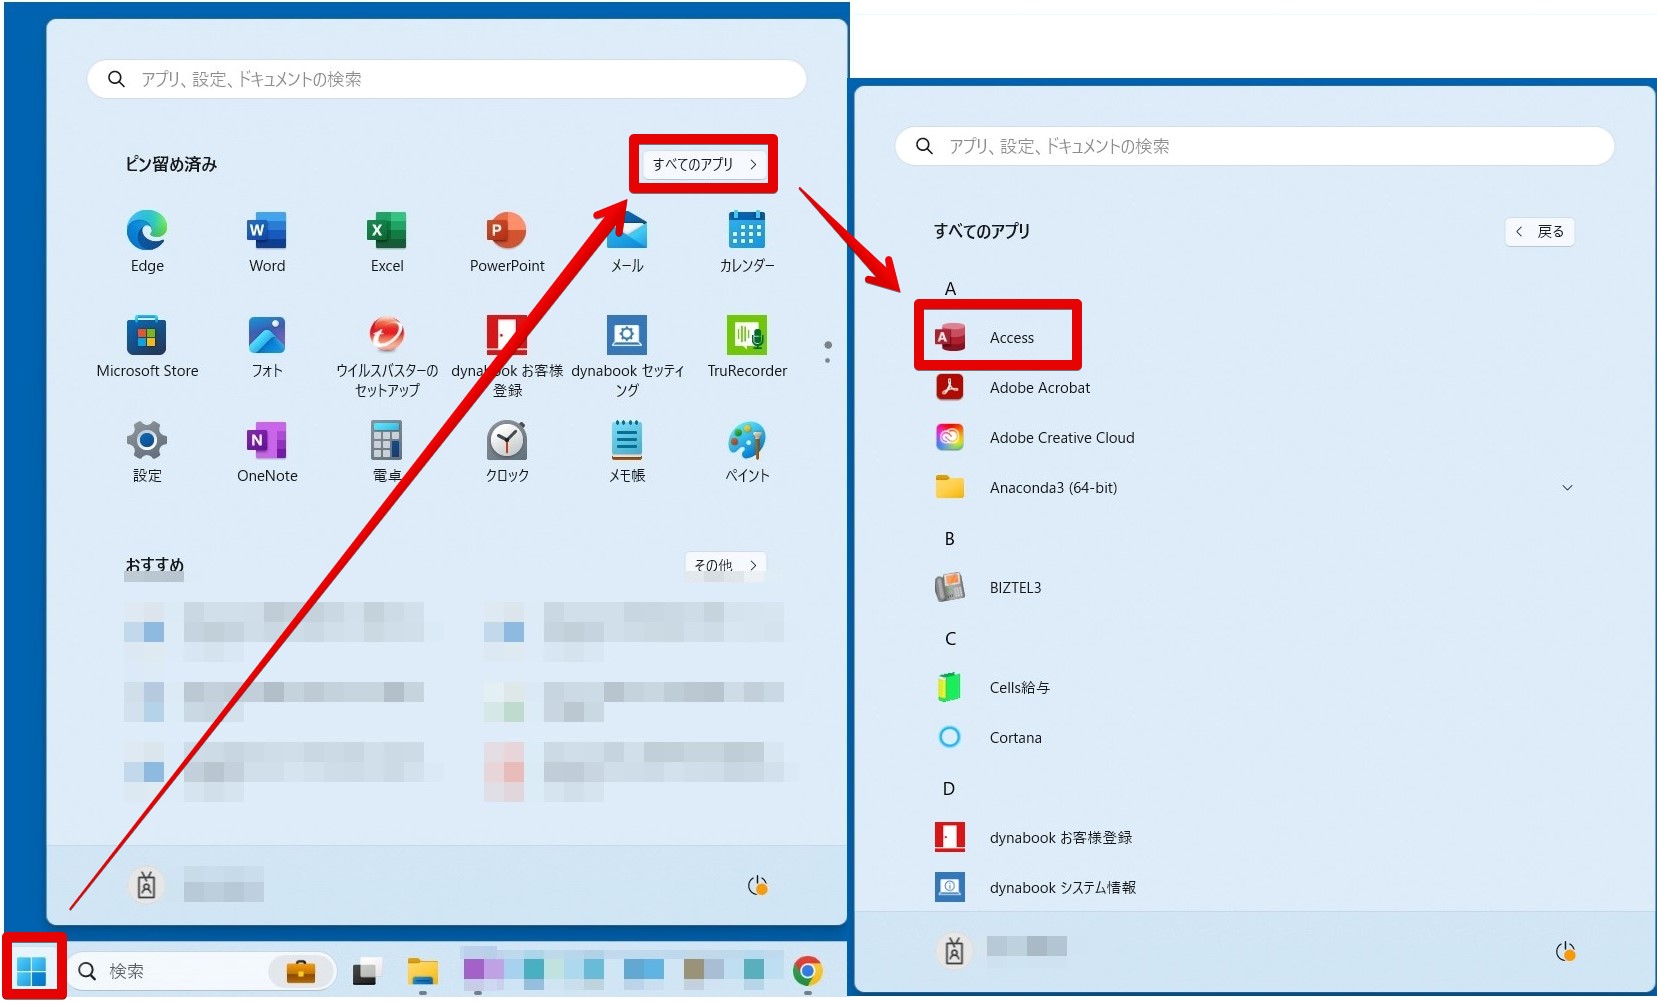
Task: Open Cells給与 in the apps list
Action: (1255, 688)
